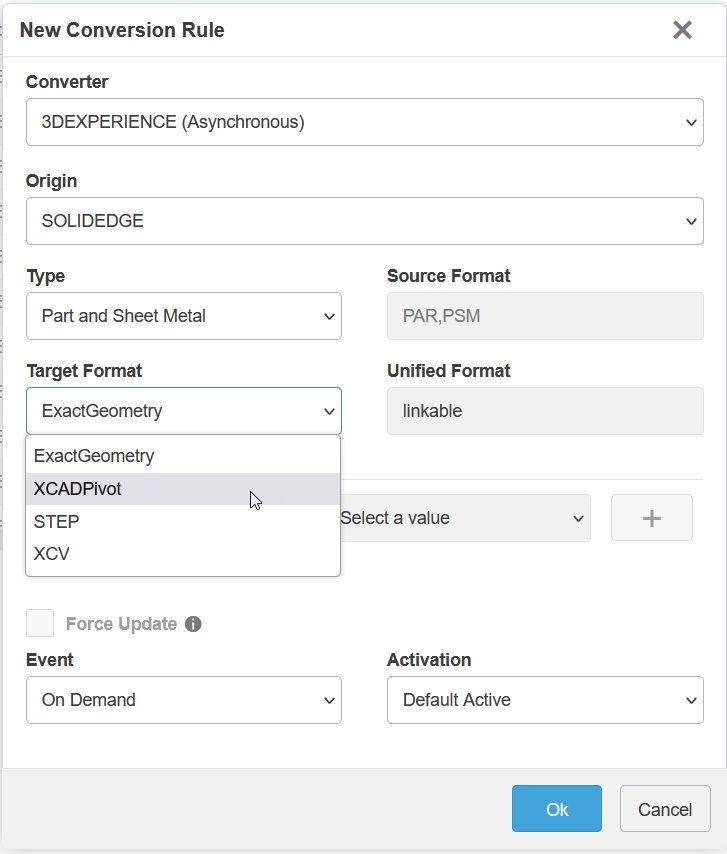The width and height of the screenshot is (727, 854).
Task: Toggle the Force Update checkbox
Action: coord(40,623)
